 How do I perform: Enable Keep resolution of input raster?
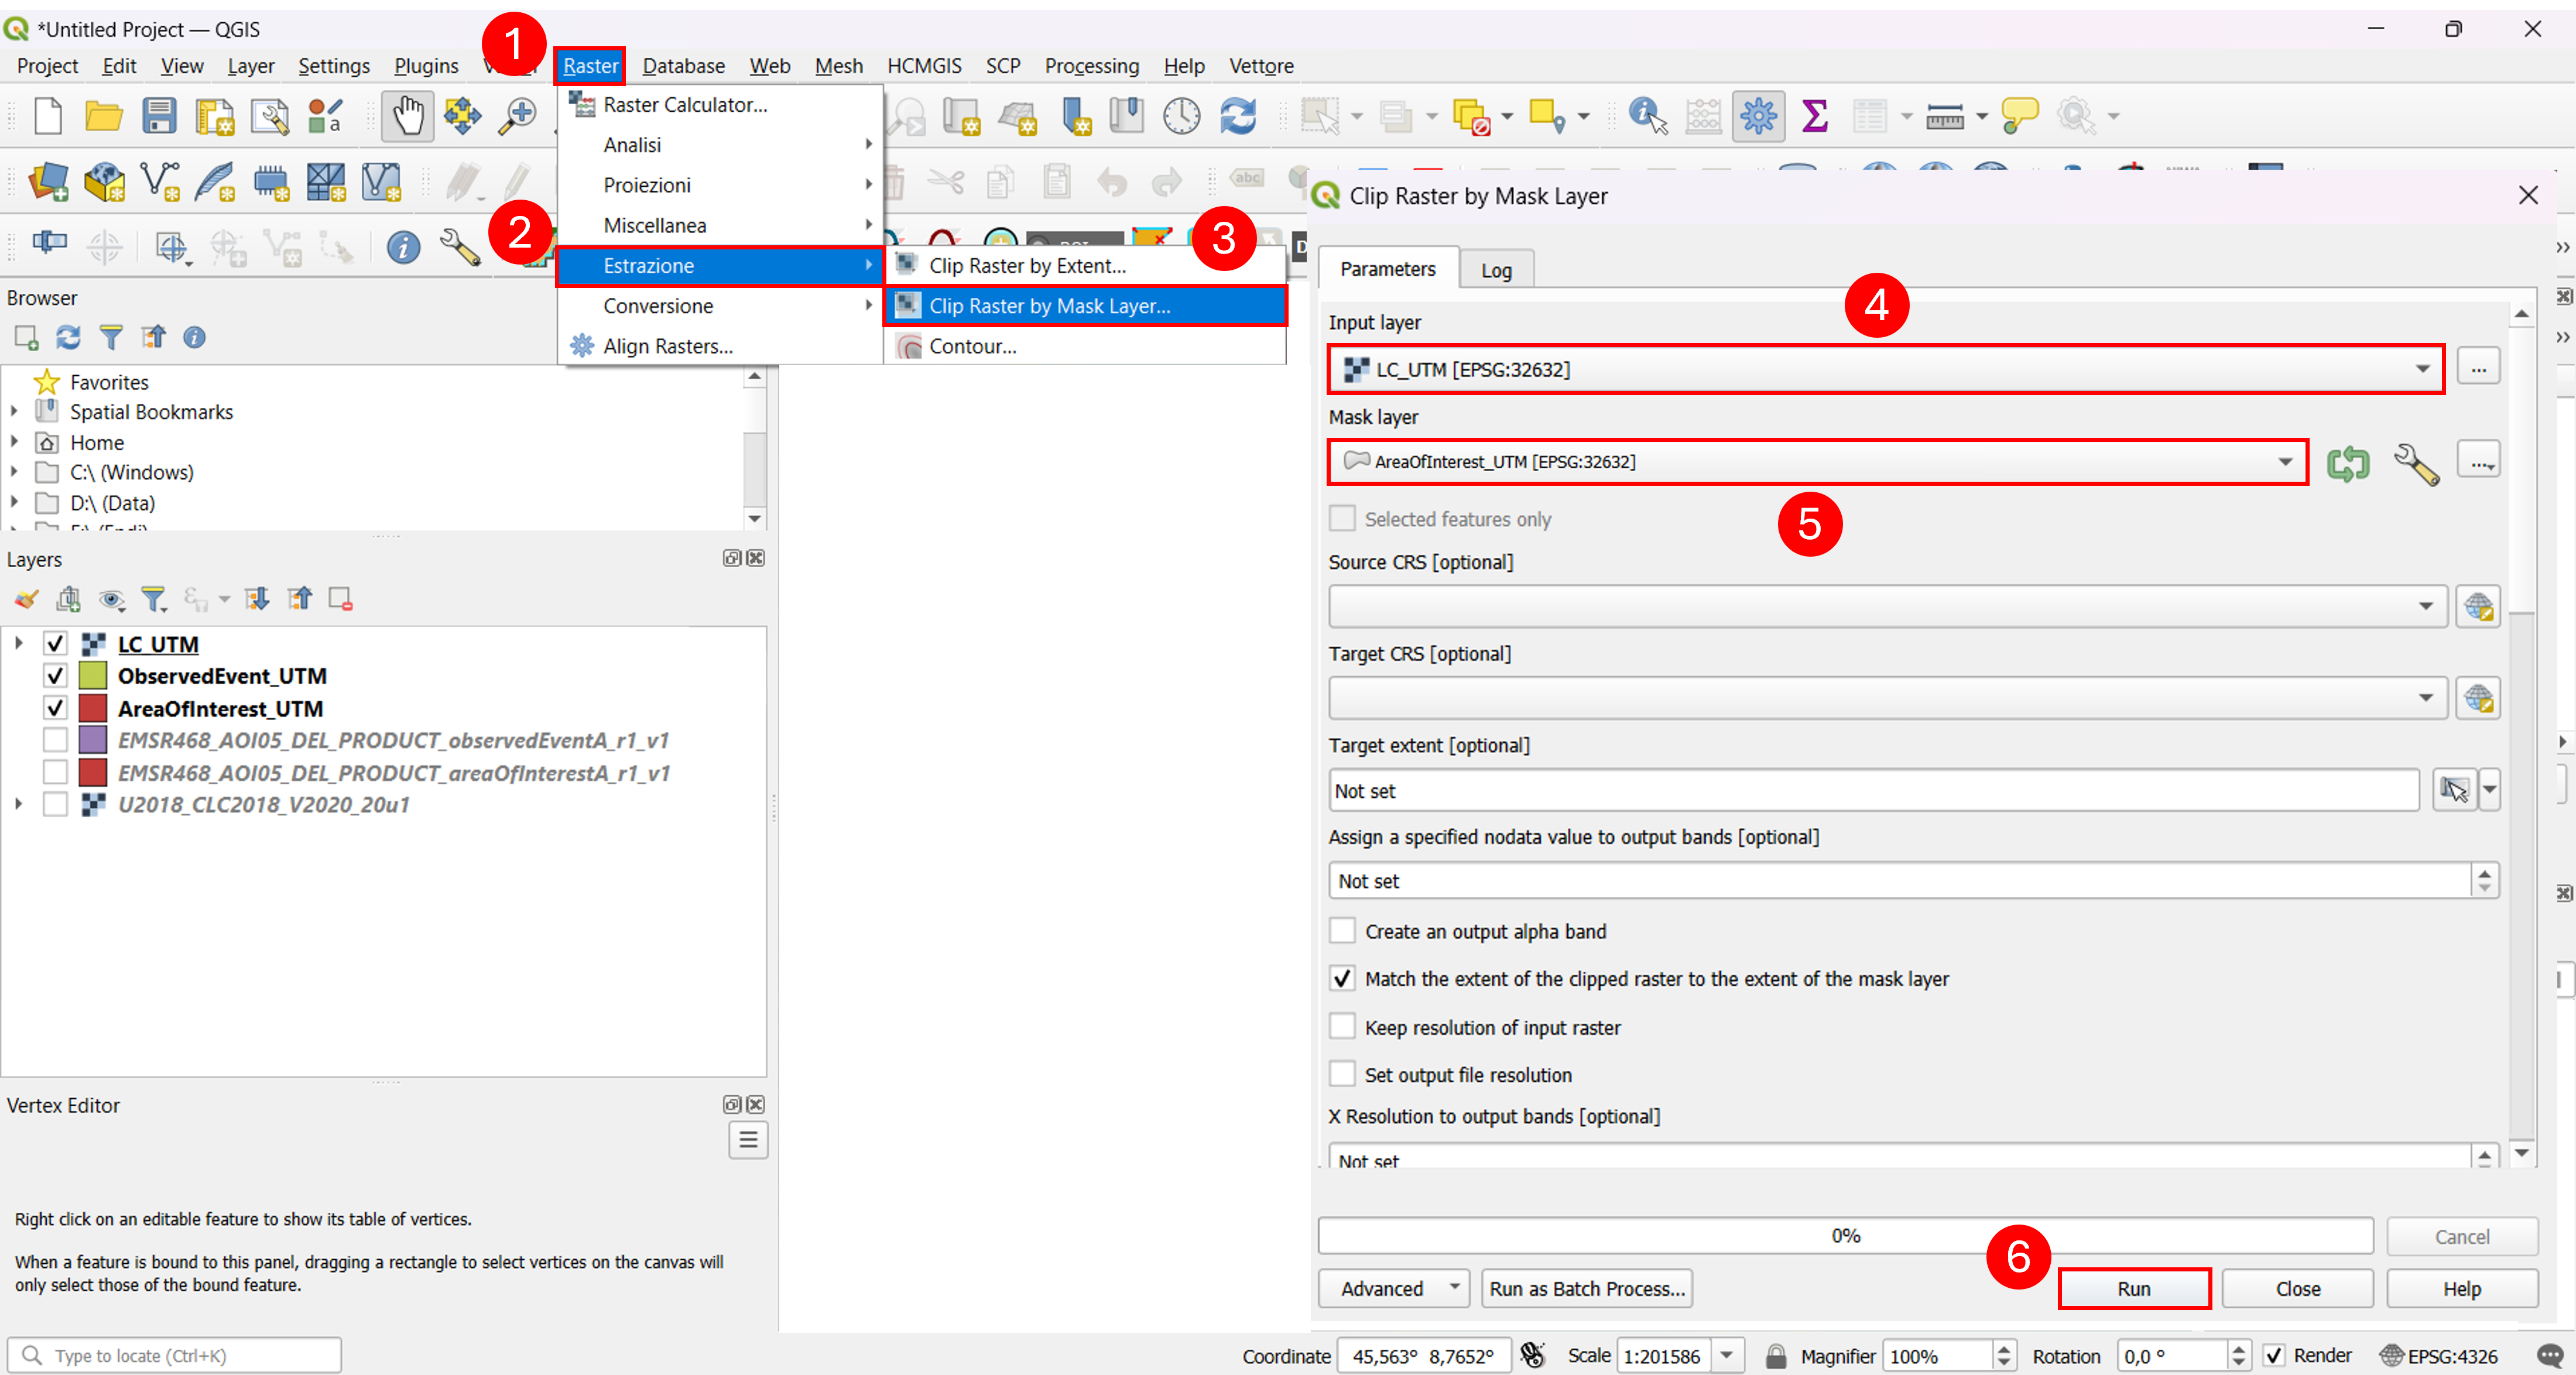click(x=1342, y=1027)
